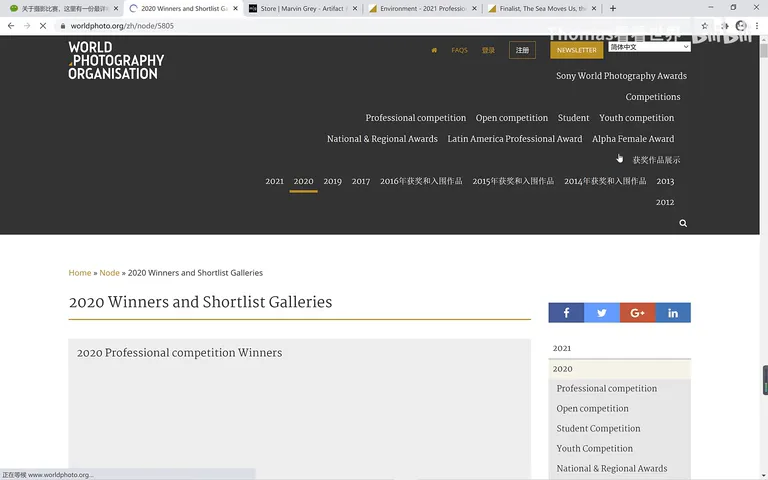Click Home breadcrumb link

point(80,273)
